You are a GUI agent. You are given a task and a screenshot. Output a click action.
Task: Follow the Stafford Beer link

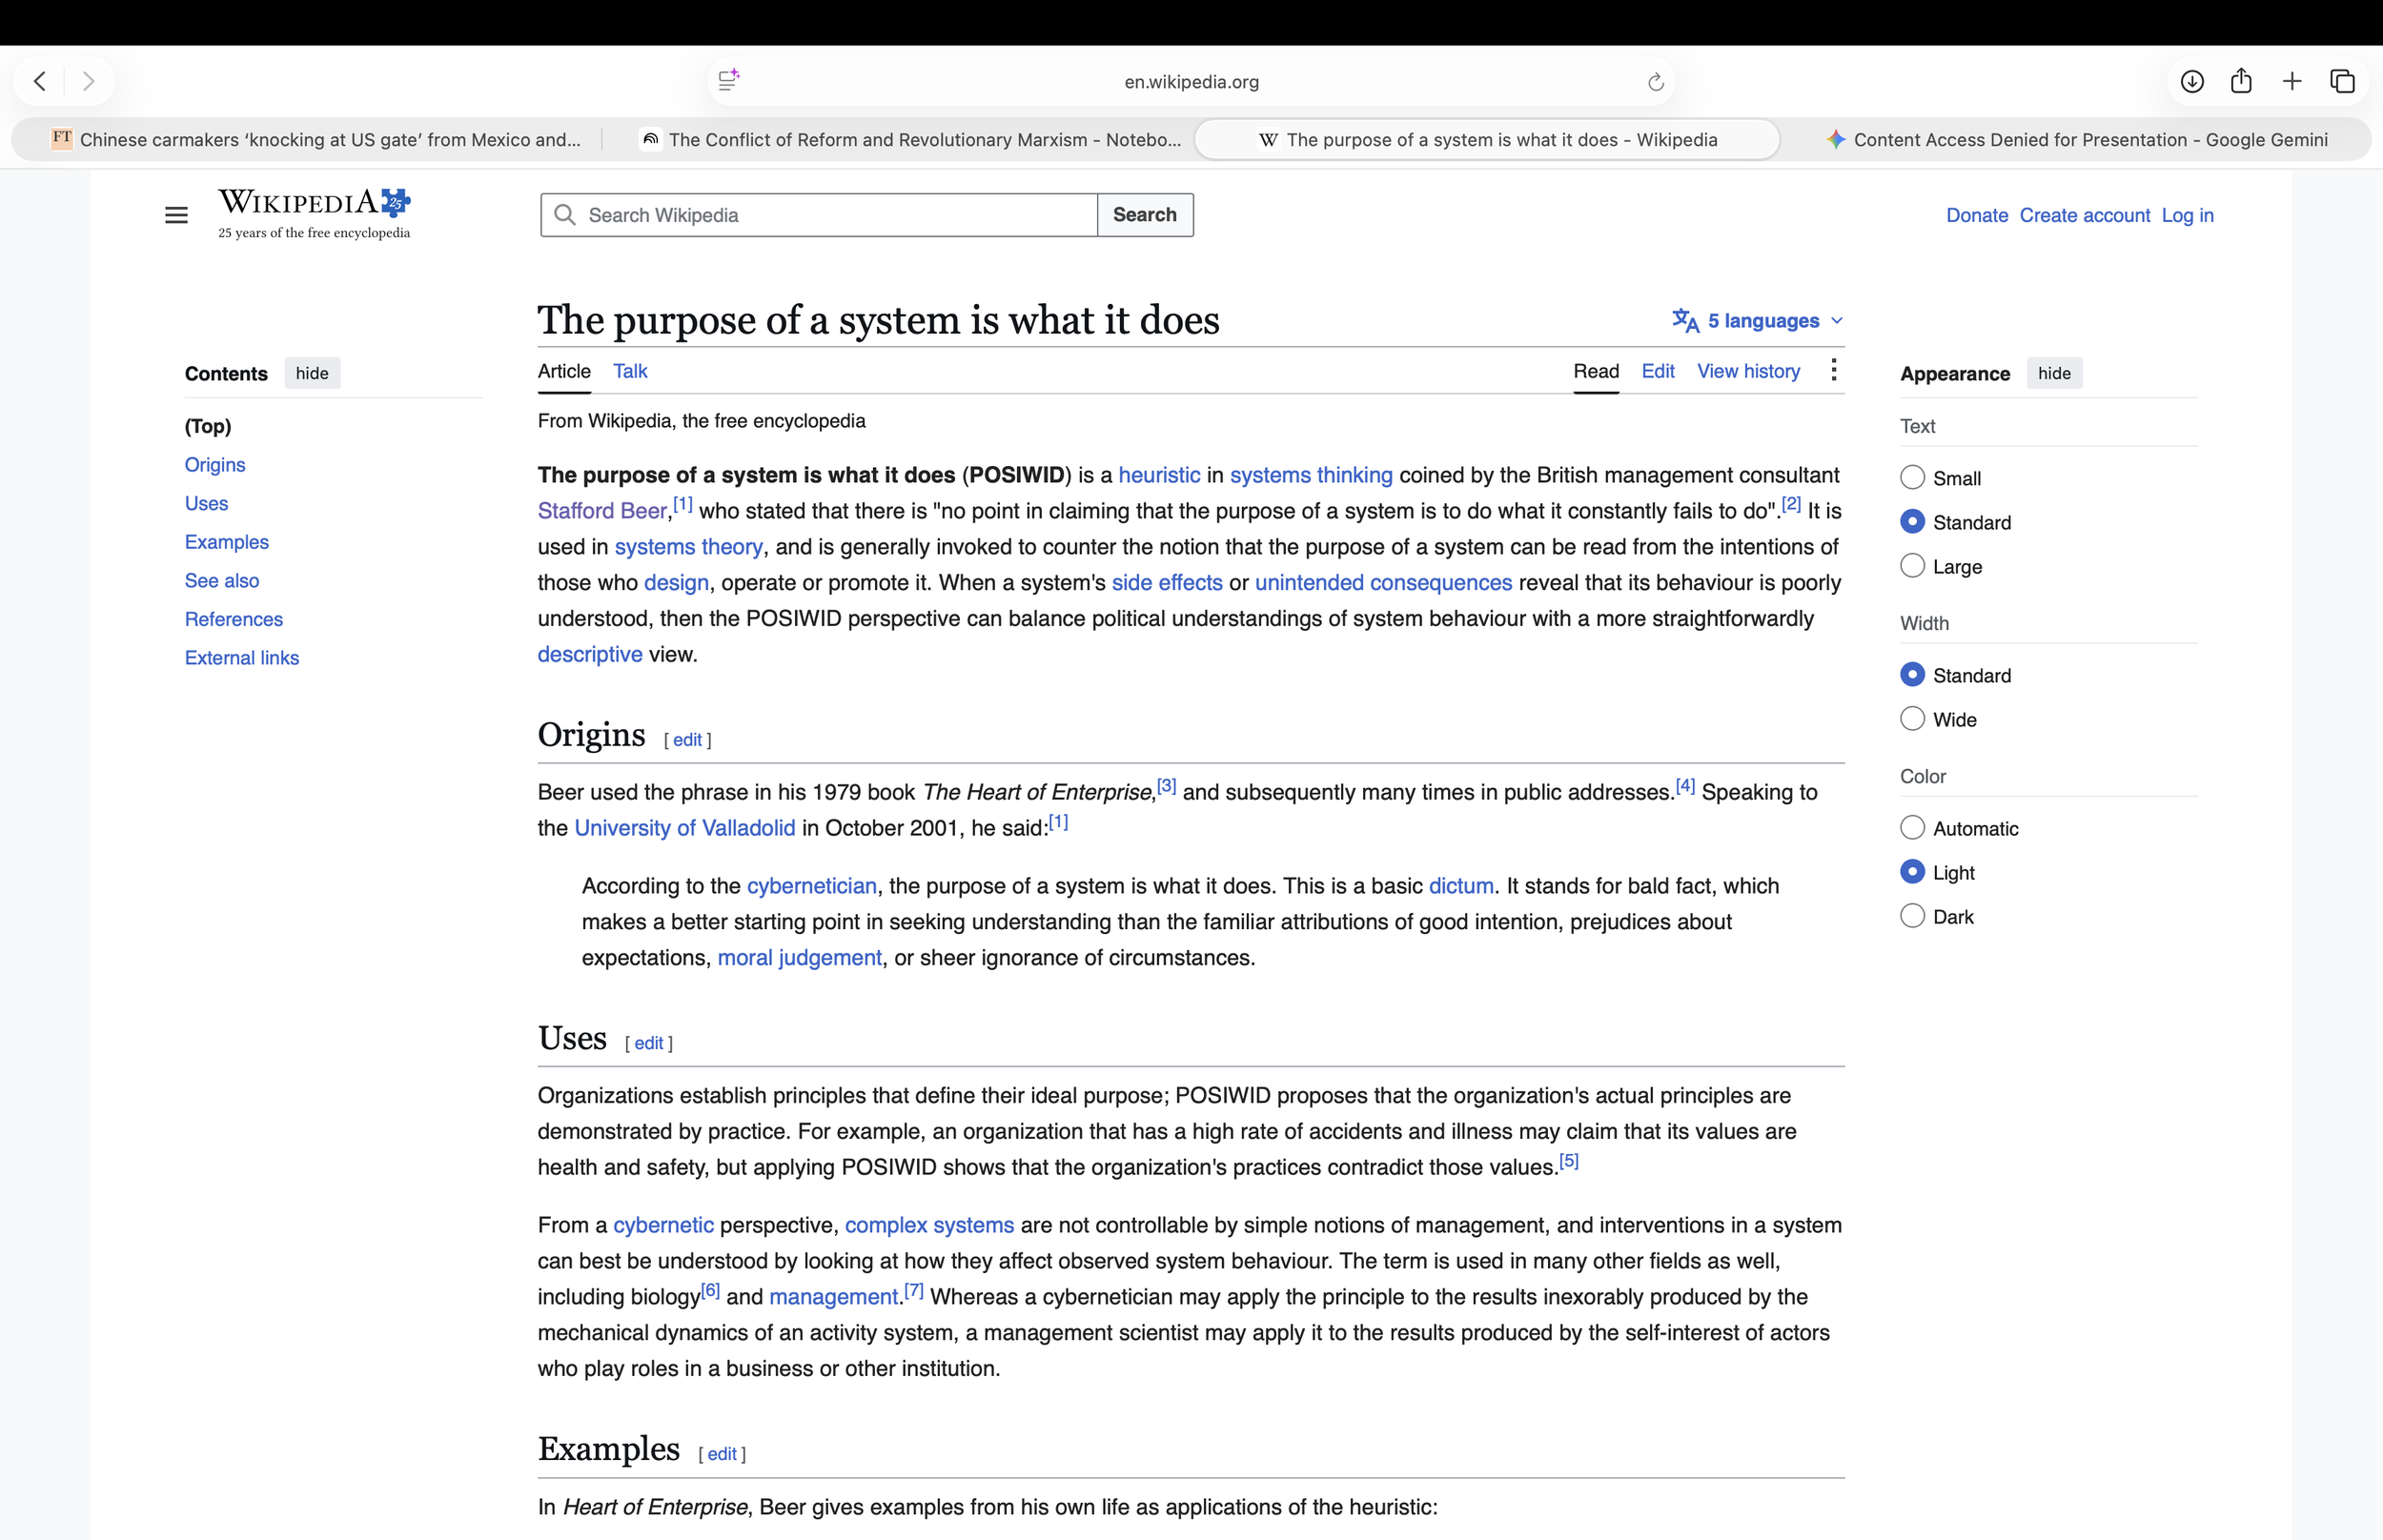pos(602,511)
